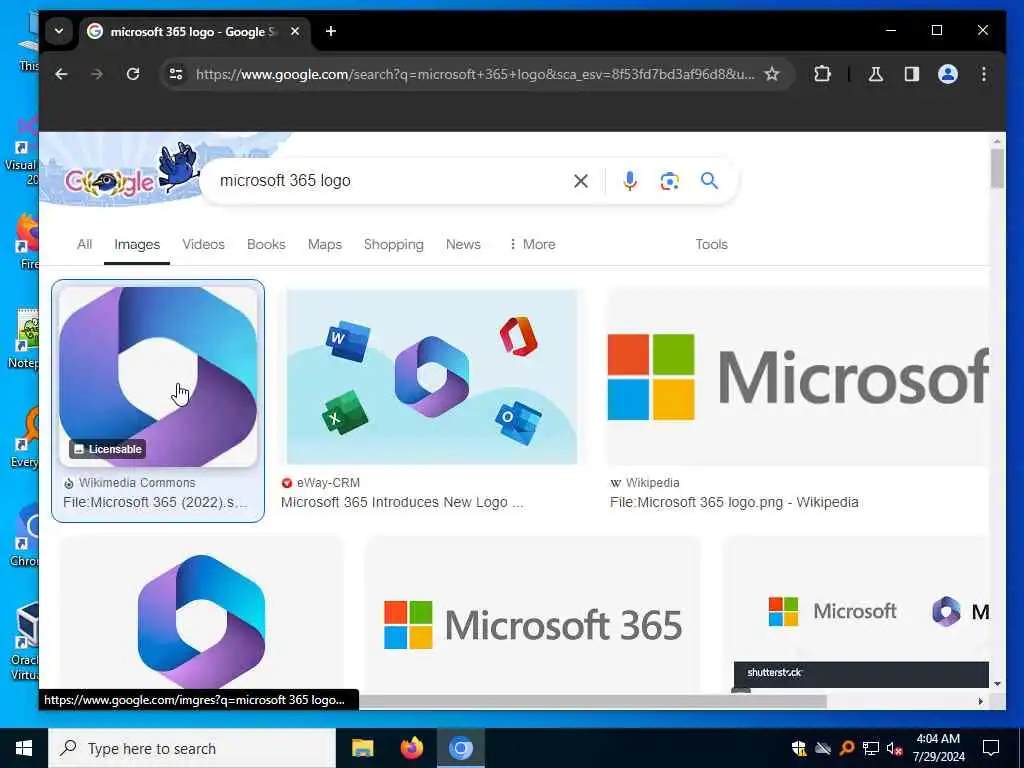Open the Books tab
1024x768 pixels.
pyautogui.click(x=266, y=244)
